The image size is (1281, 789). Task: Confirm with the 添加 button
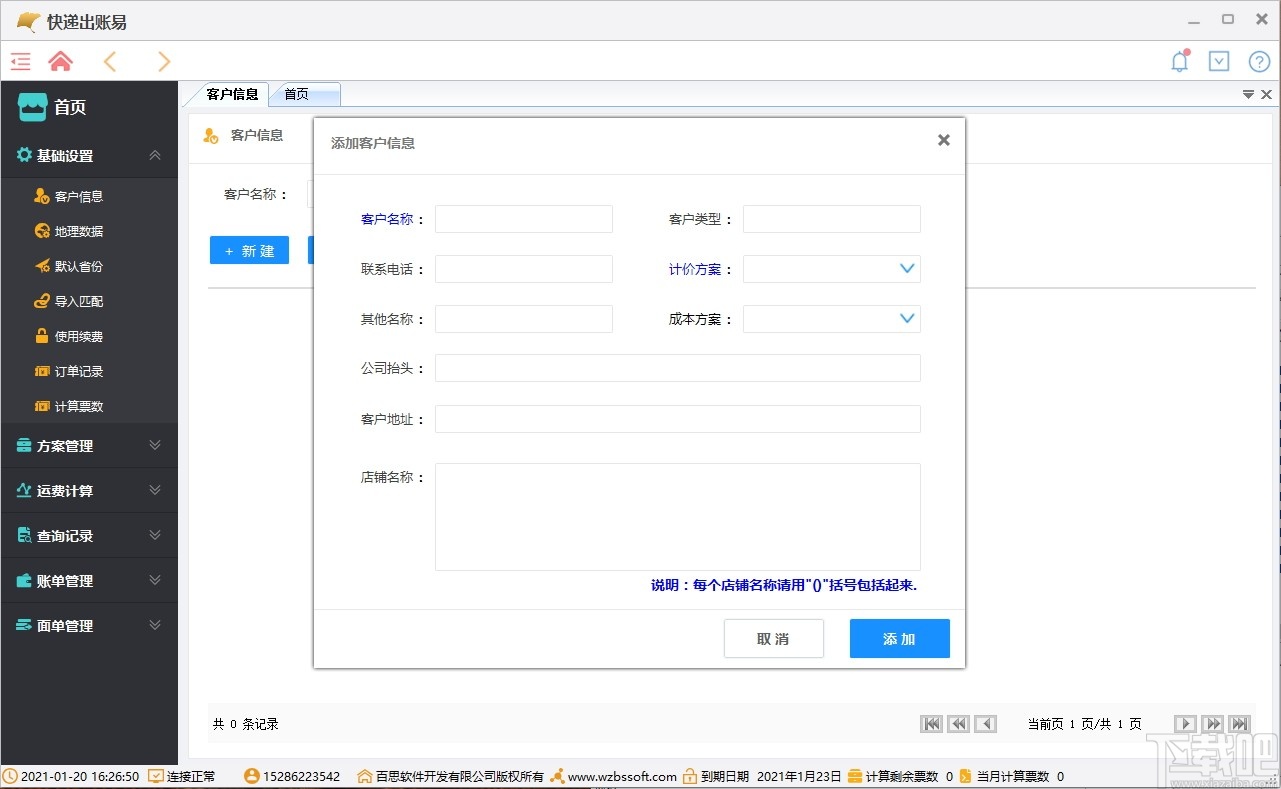[x=900, y=639]
